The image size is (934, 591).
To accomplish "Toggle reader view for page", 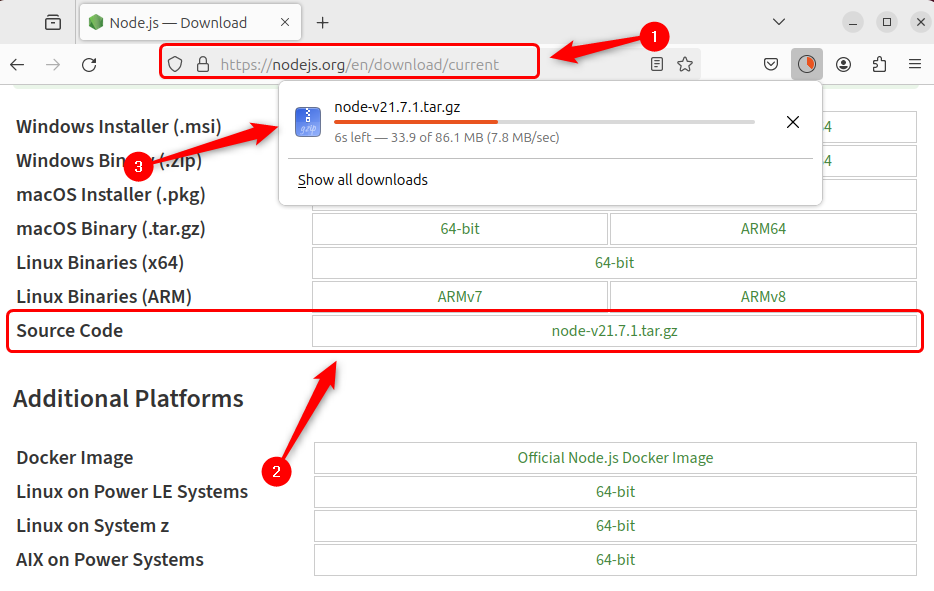I will pyautogui.click(x=656, y=64).
